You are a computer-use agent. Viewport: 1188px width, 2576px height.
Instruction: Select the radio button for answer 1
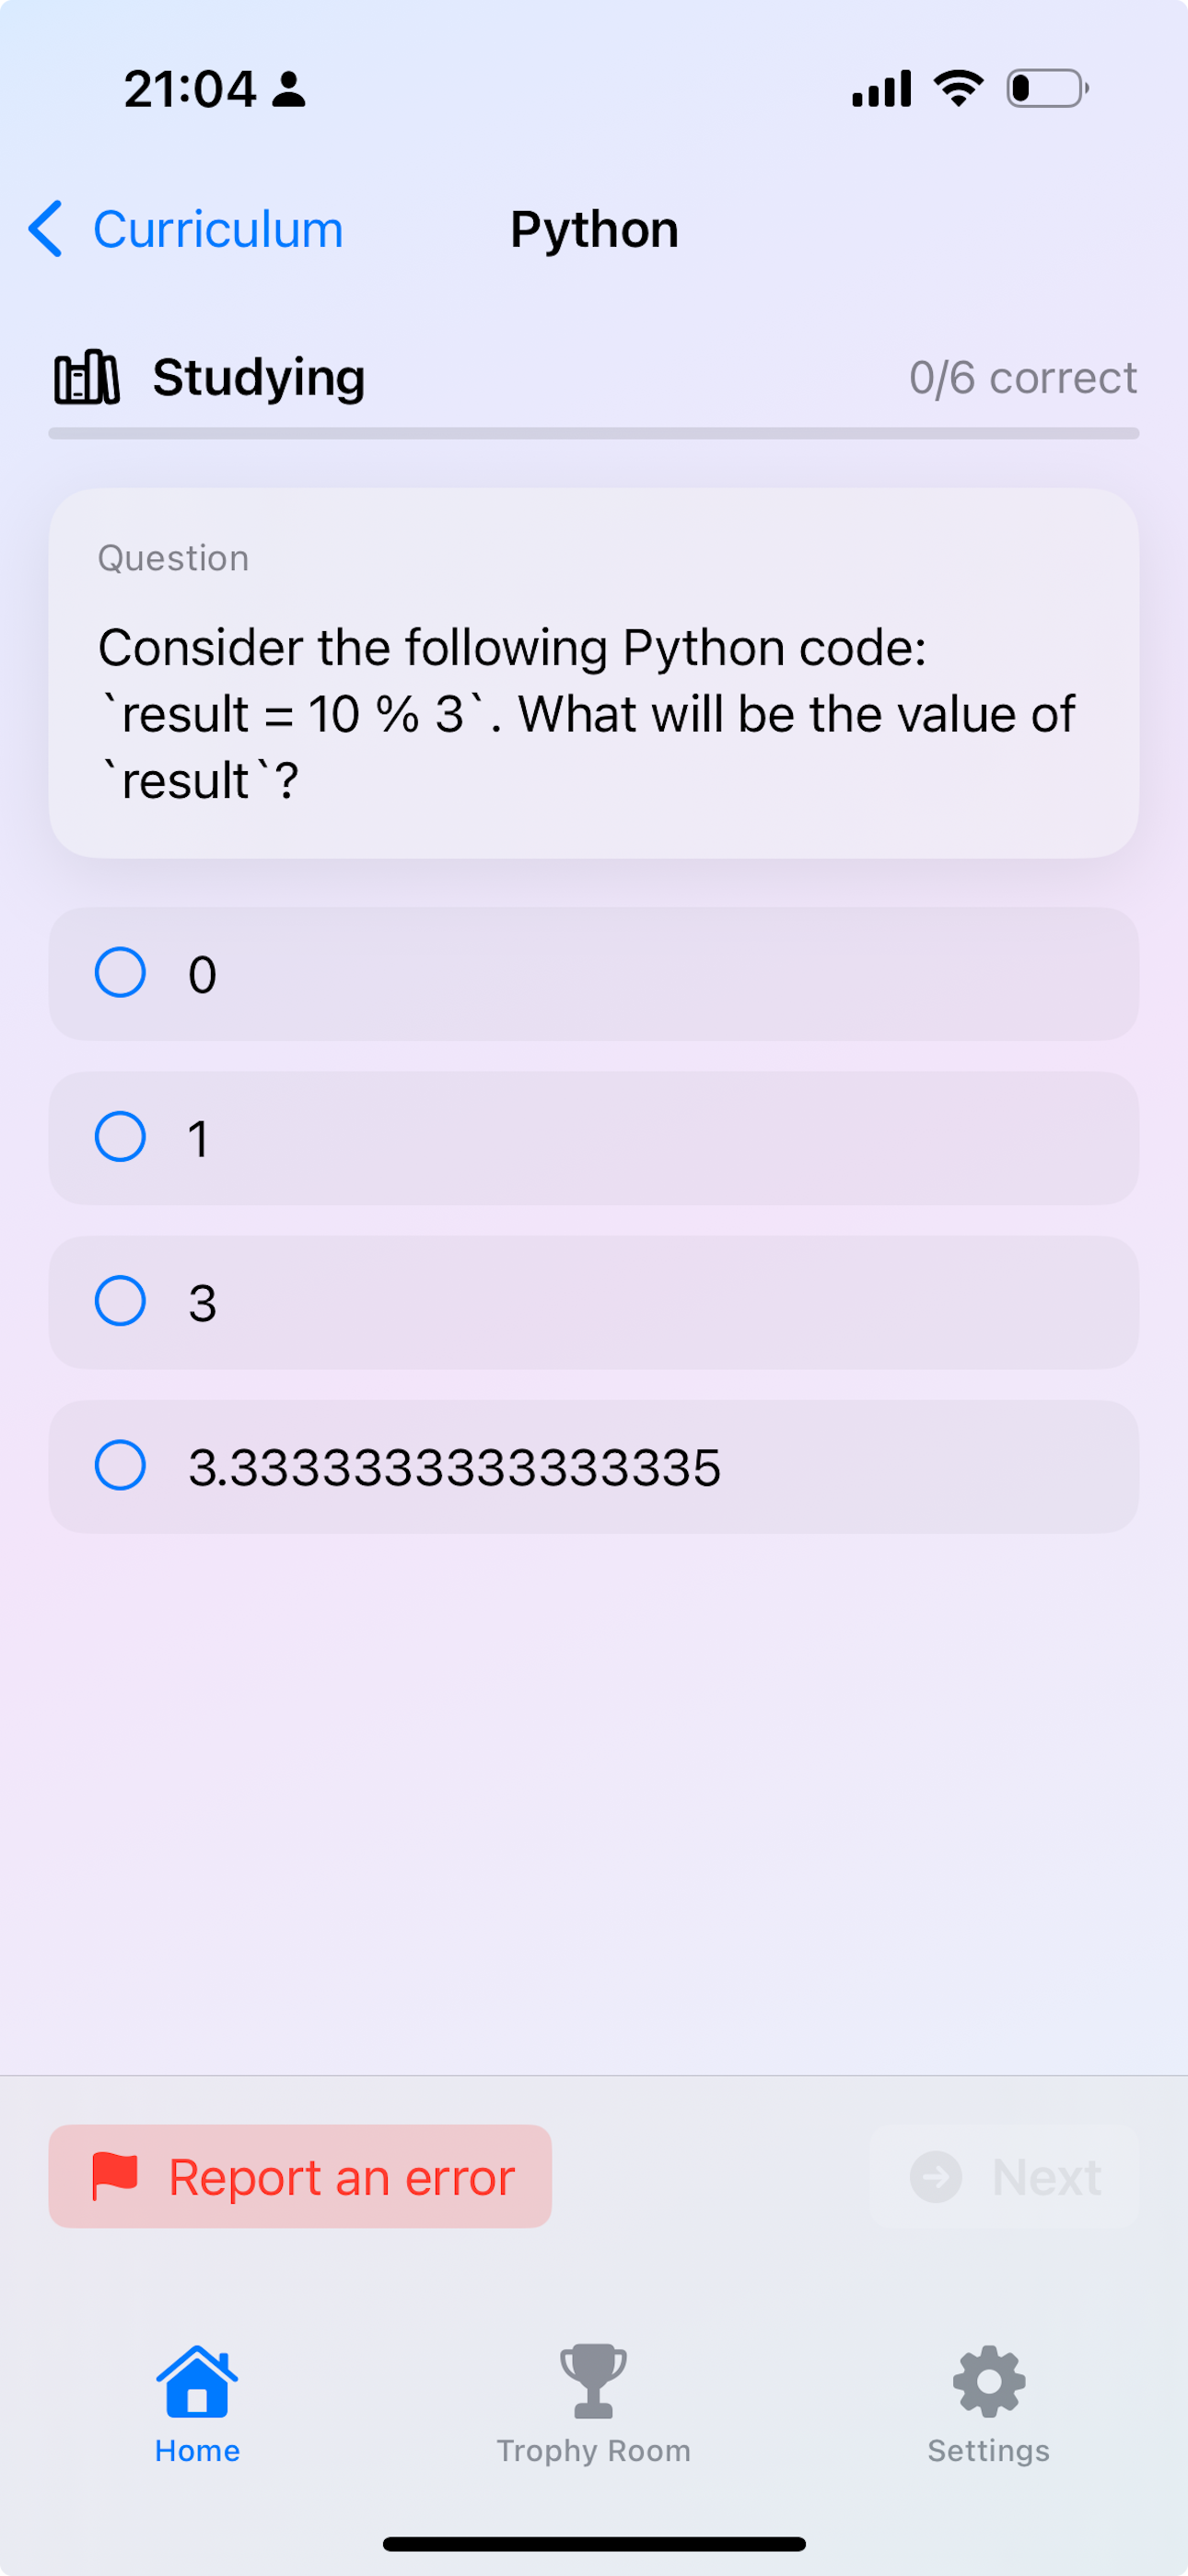[x=120, y=1137]
